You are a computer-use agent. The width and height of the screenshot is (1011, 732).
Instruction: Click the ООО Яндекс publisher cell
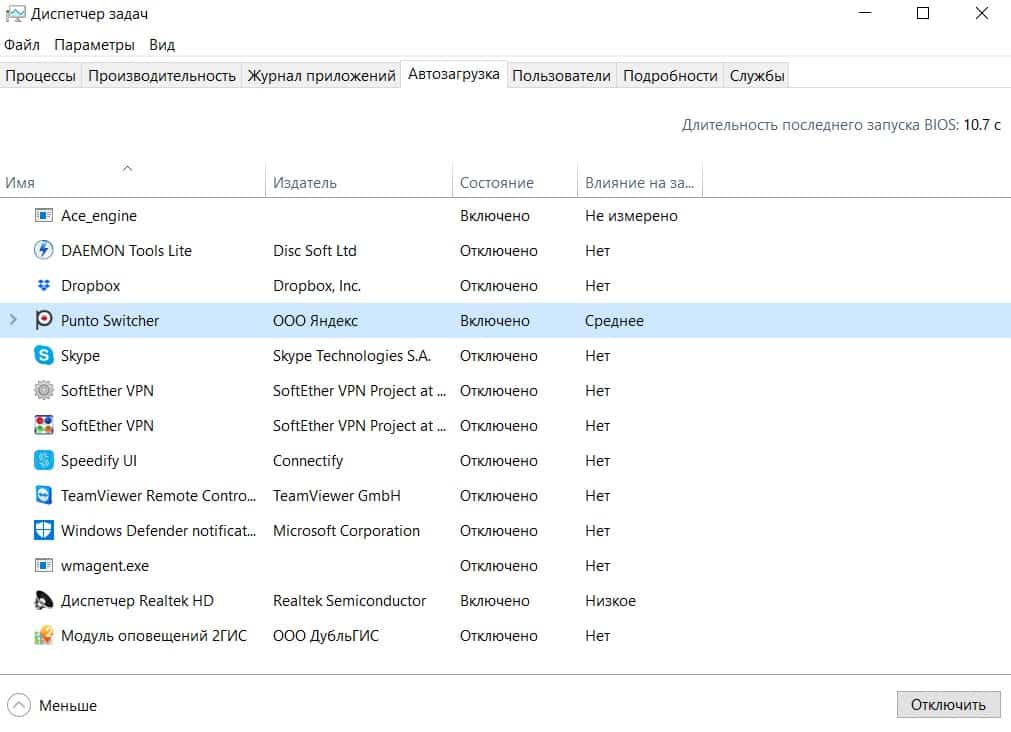pyautogui.click(x=315, y=321)
